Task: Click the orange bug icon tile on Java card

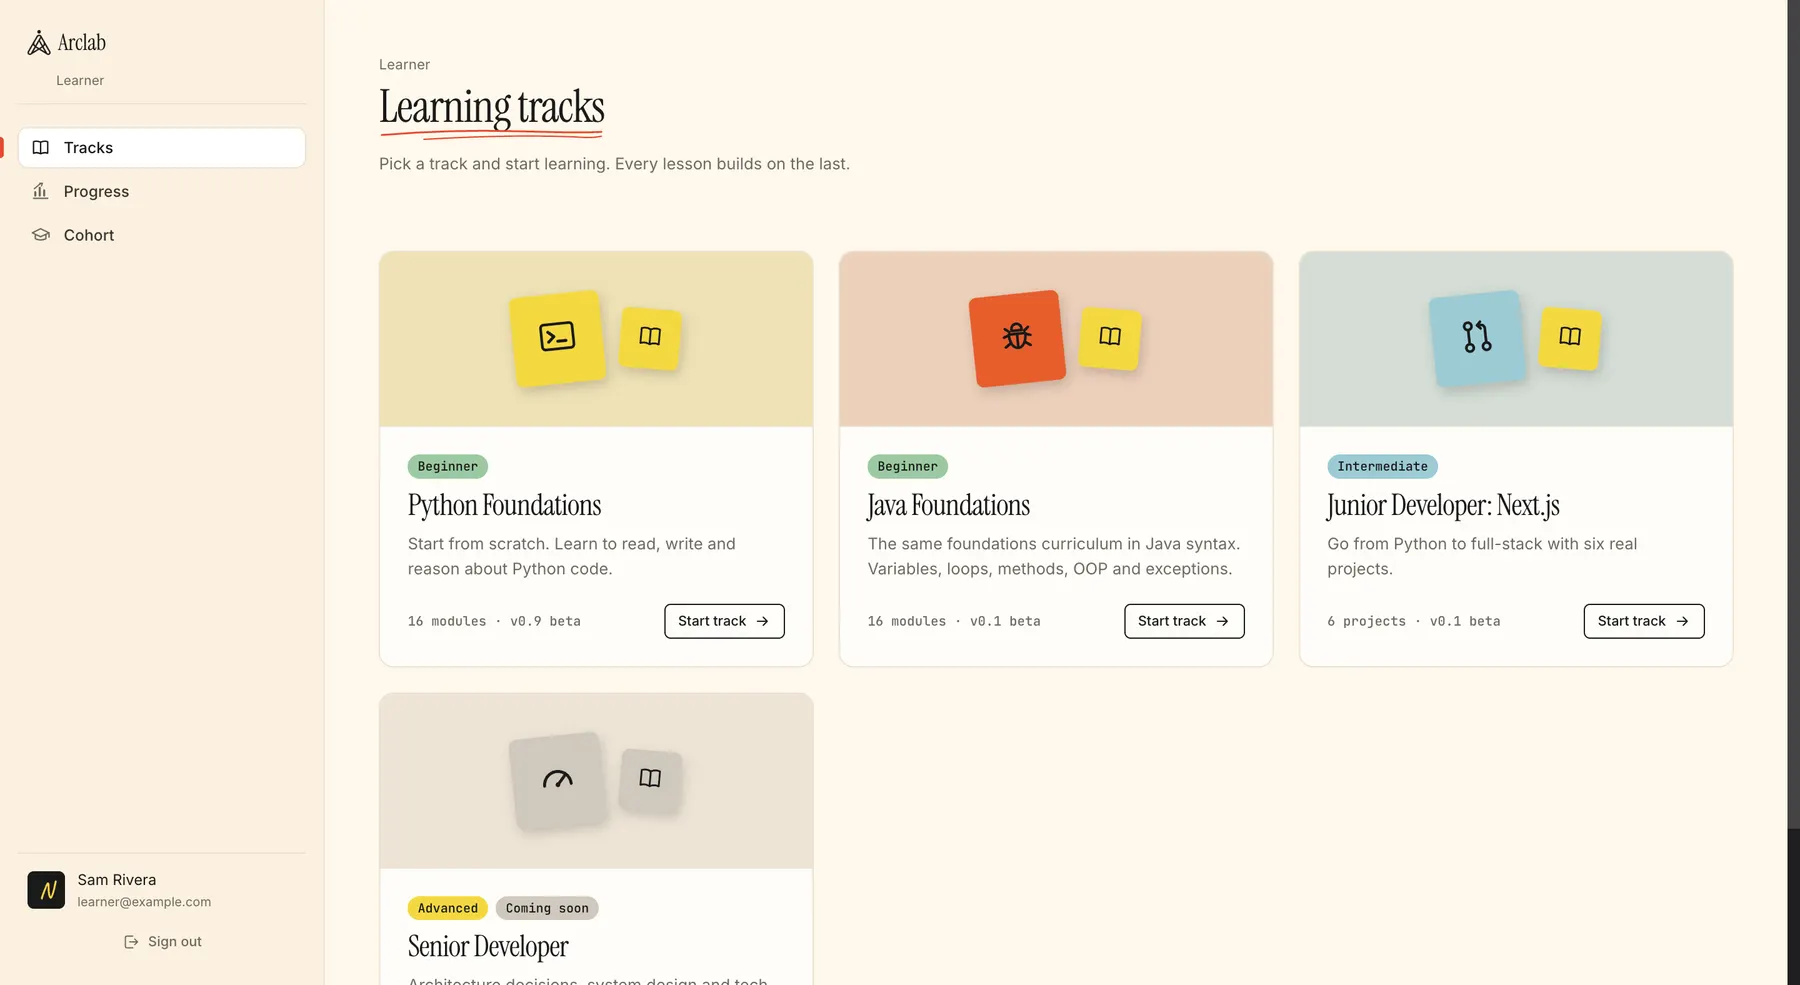Action: click(1017, 337)
